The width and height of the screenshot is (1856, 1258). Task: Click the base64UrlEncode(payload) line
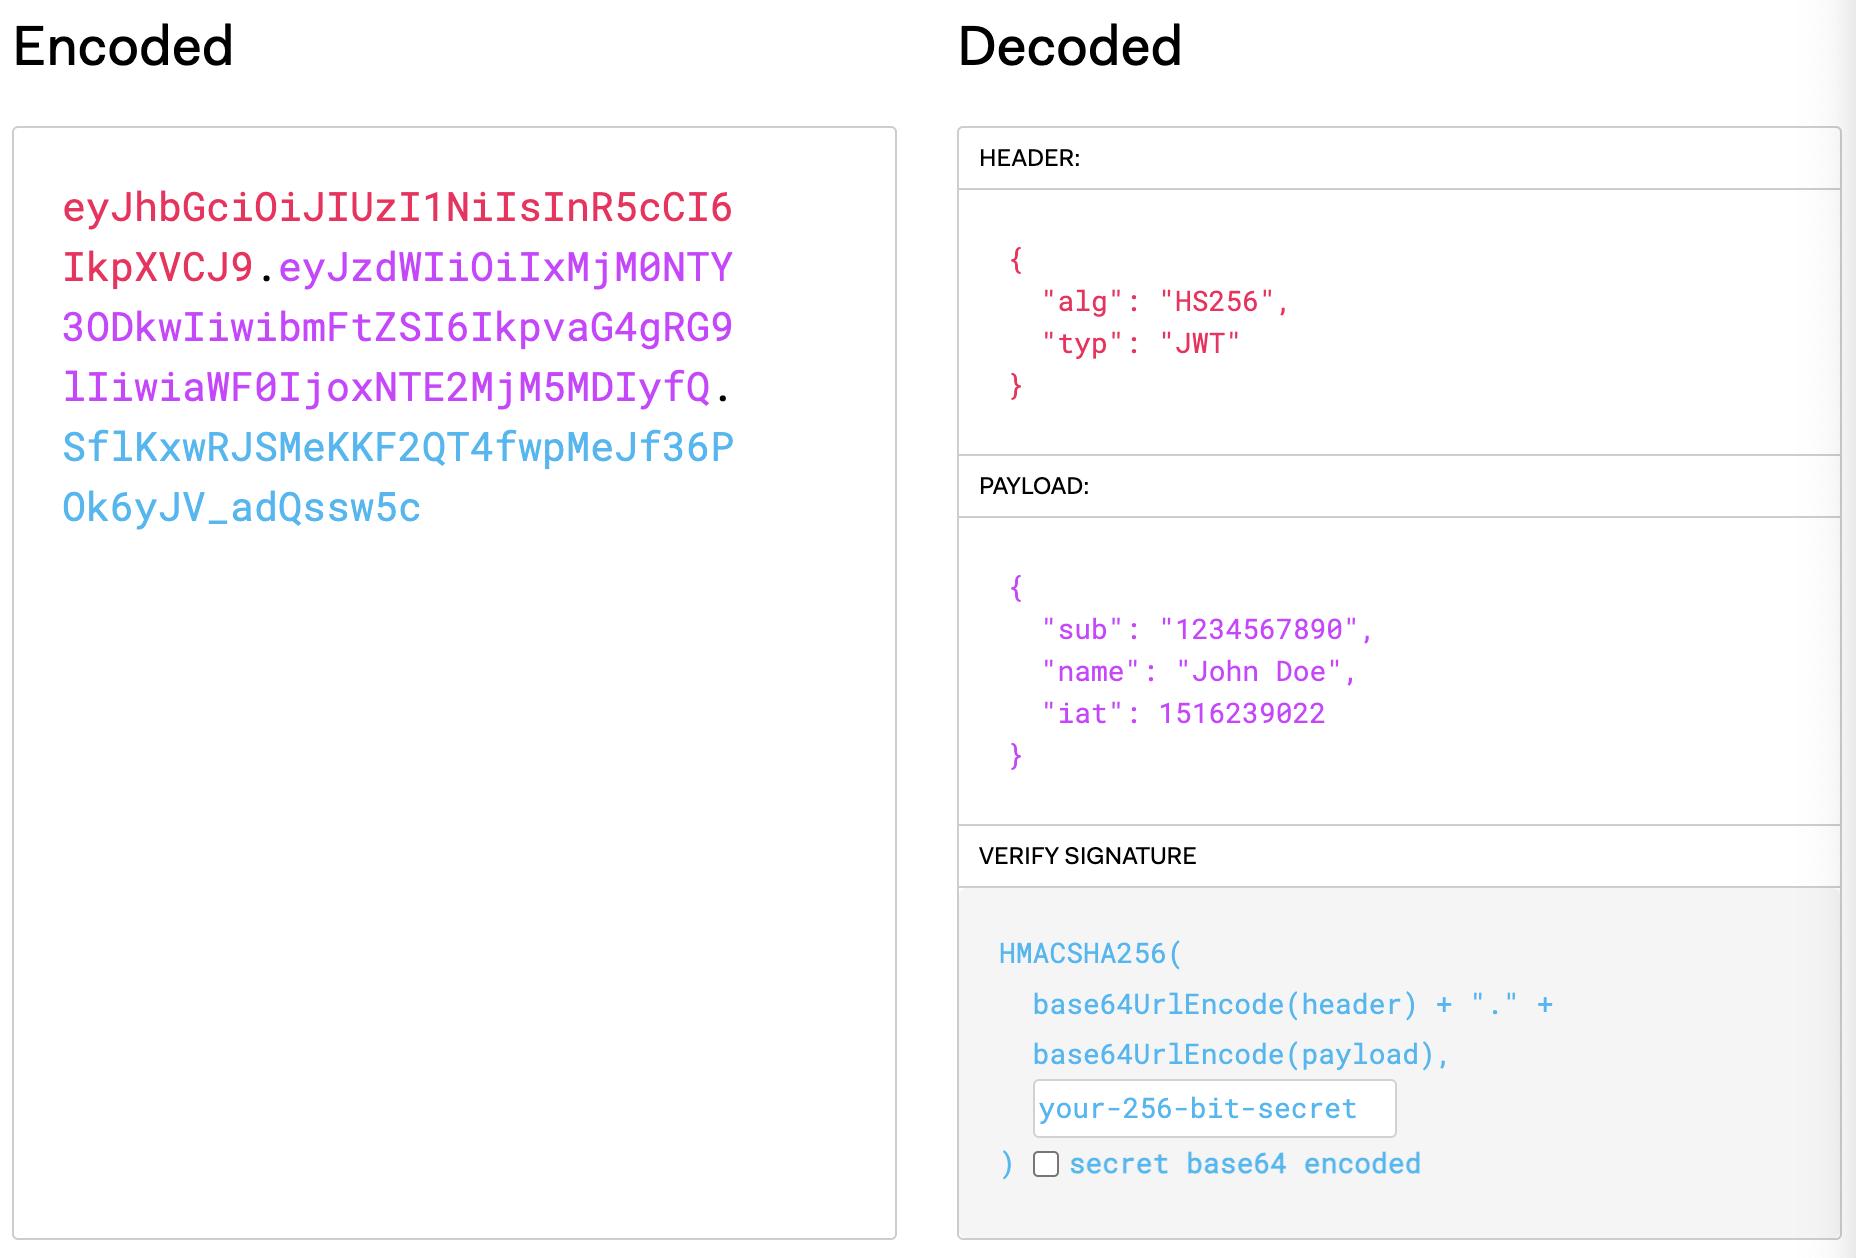click(1241, 1055)
